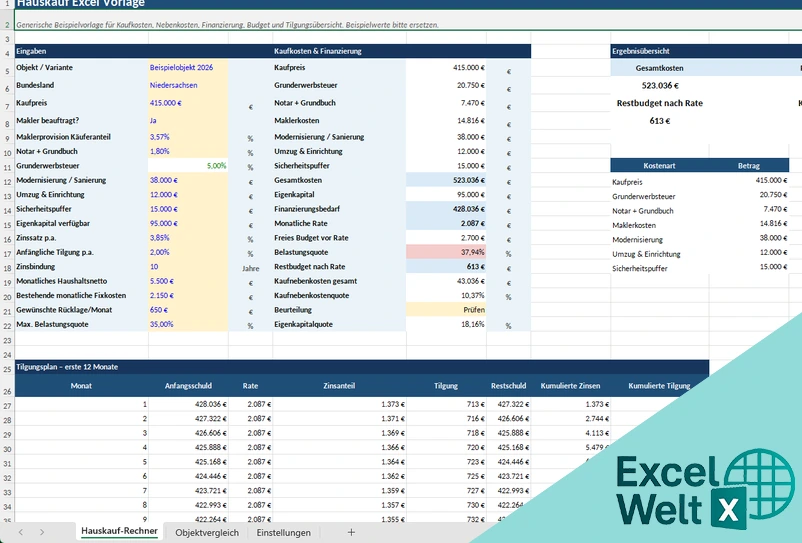
Task: Select the Max. Belastungsquote value 35,00%
Action: 188,324
